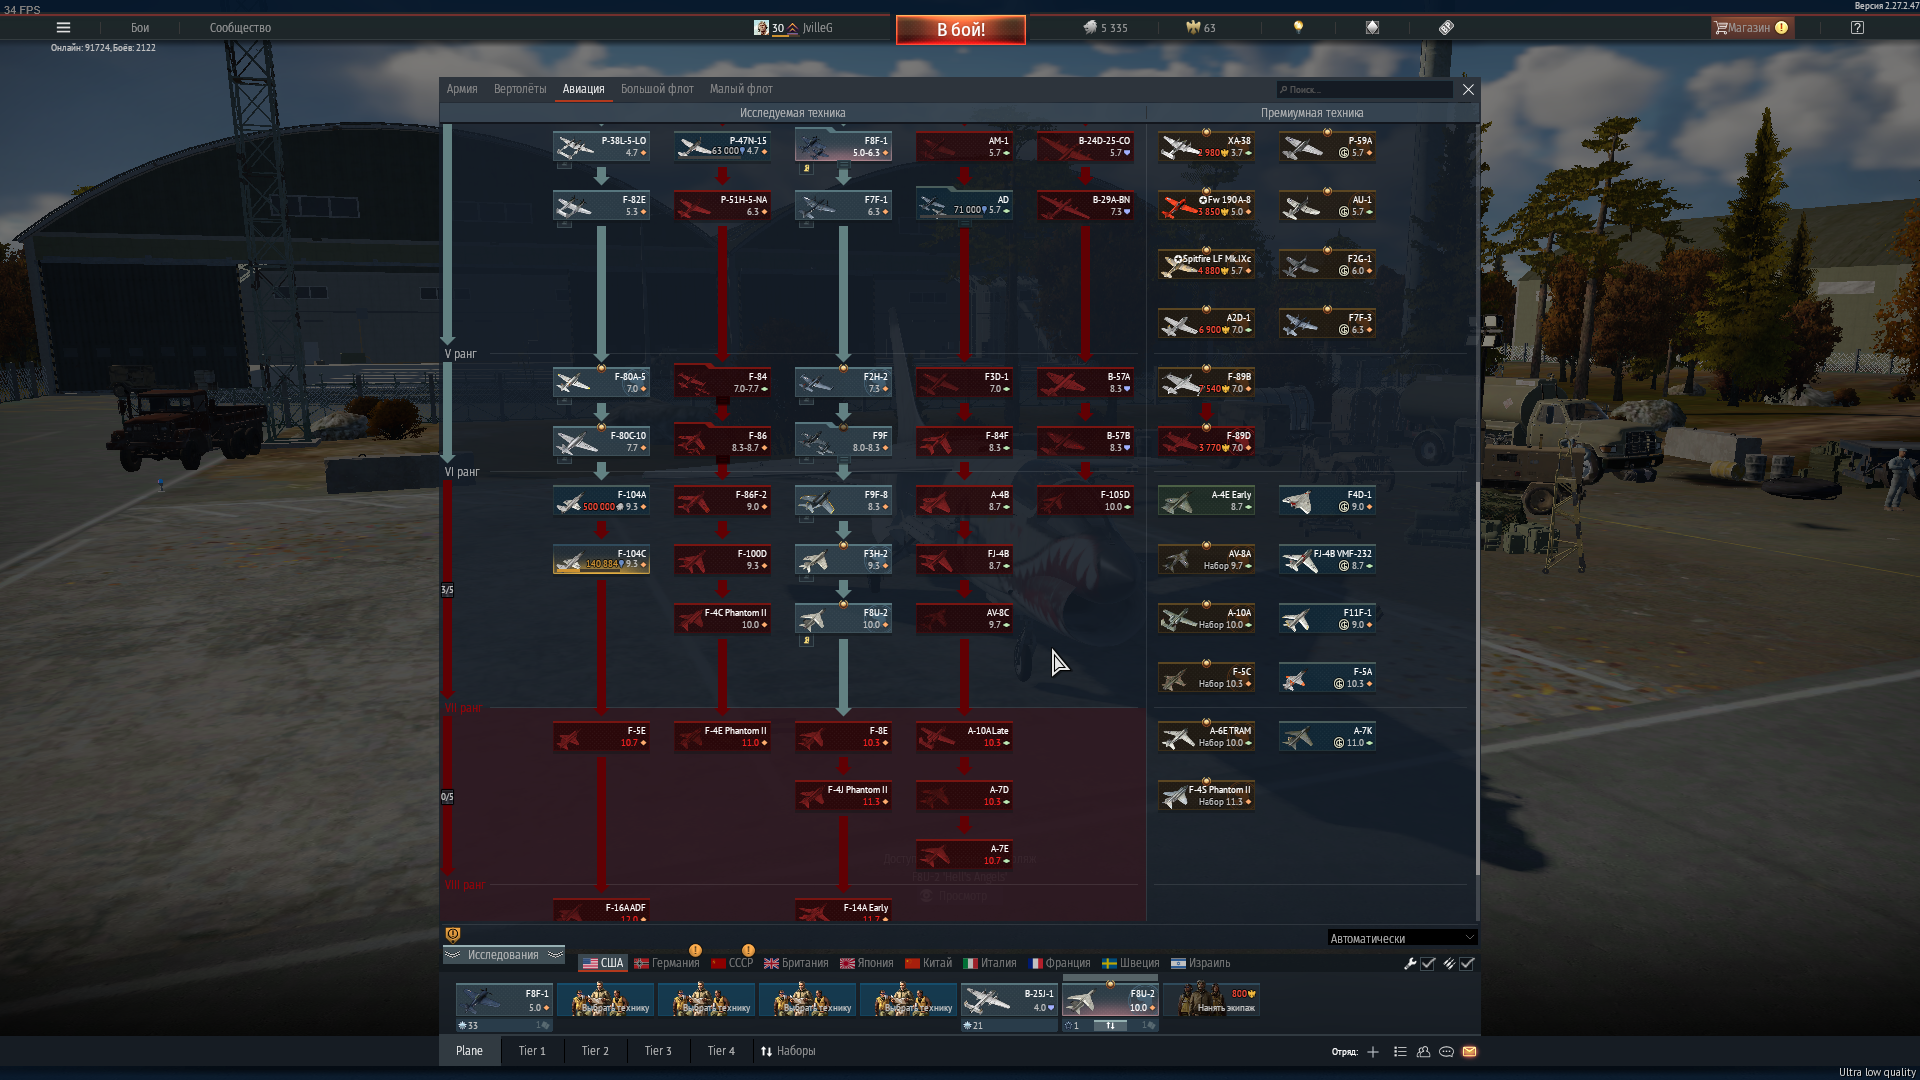Select the США nation

tap(603, 963)
